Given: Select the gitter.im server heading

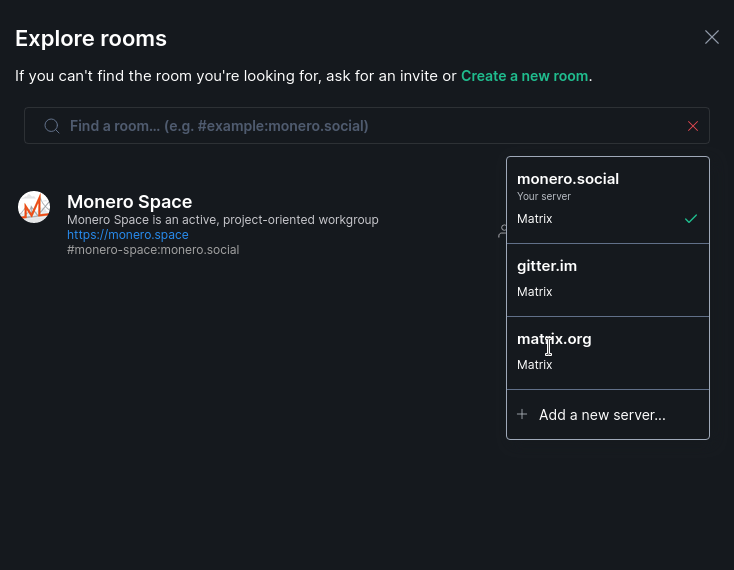Looking at the screenshot, I should coord(547,266).
